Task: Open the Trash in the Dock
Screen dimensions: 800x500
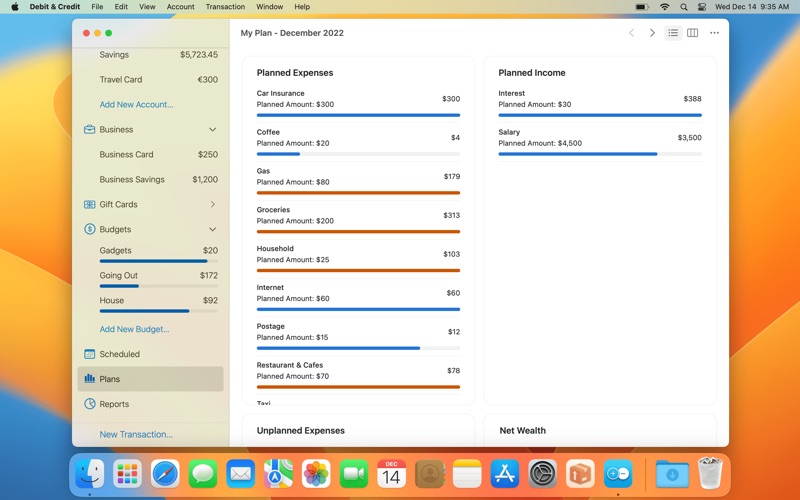Action: click(x=710, y=473)
